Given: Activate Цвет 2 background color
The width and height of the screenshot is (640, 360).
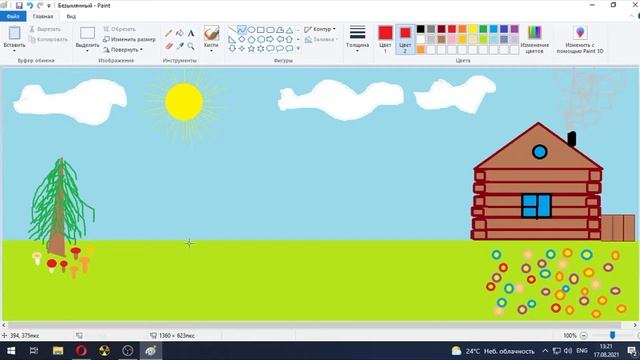Looking at the screenshot, I should (405, 39).
